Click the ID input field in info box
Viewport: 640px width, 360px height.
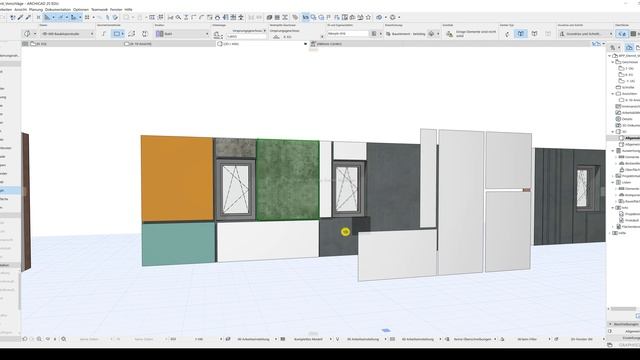point(348,33)
